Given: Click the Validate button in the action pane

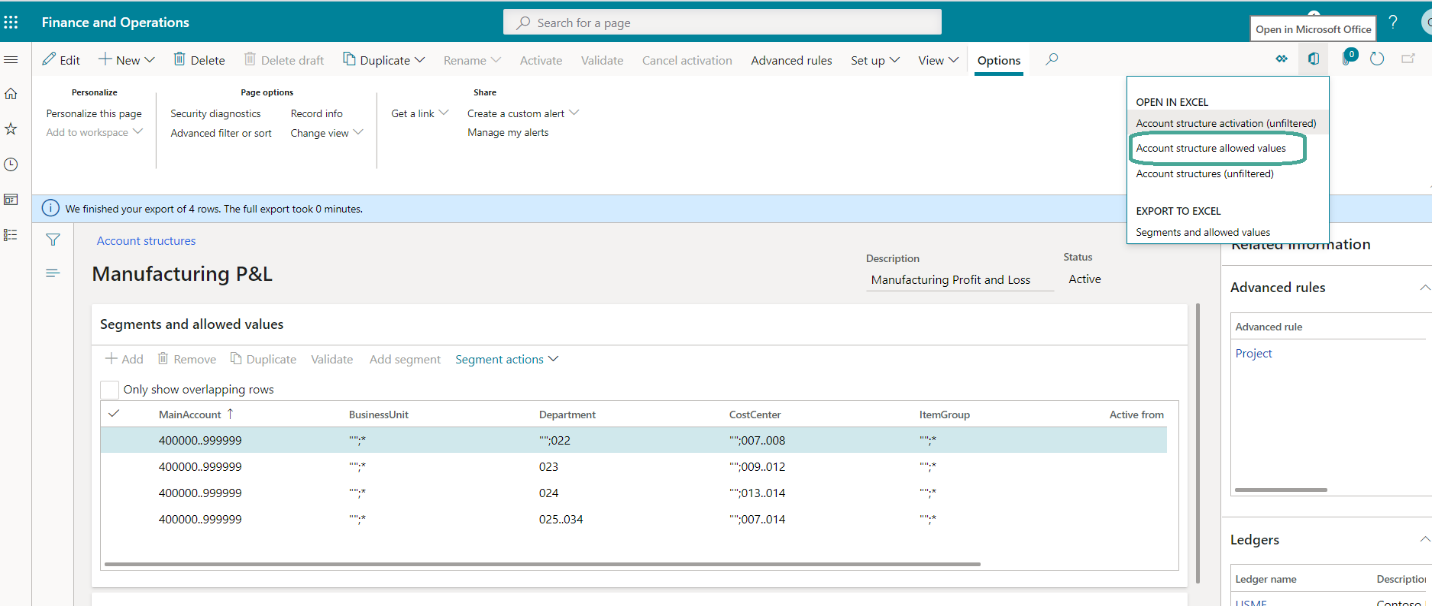Looking at the screenshot, I should pos(601,60).
